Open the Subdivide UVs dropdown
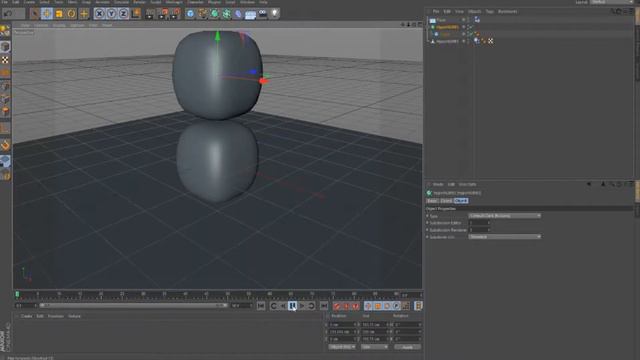The height and width of the screenshot is (360, 640). [x=504, y=237]
